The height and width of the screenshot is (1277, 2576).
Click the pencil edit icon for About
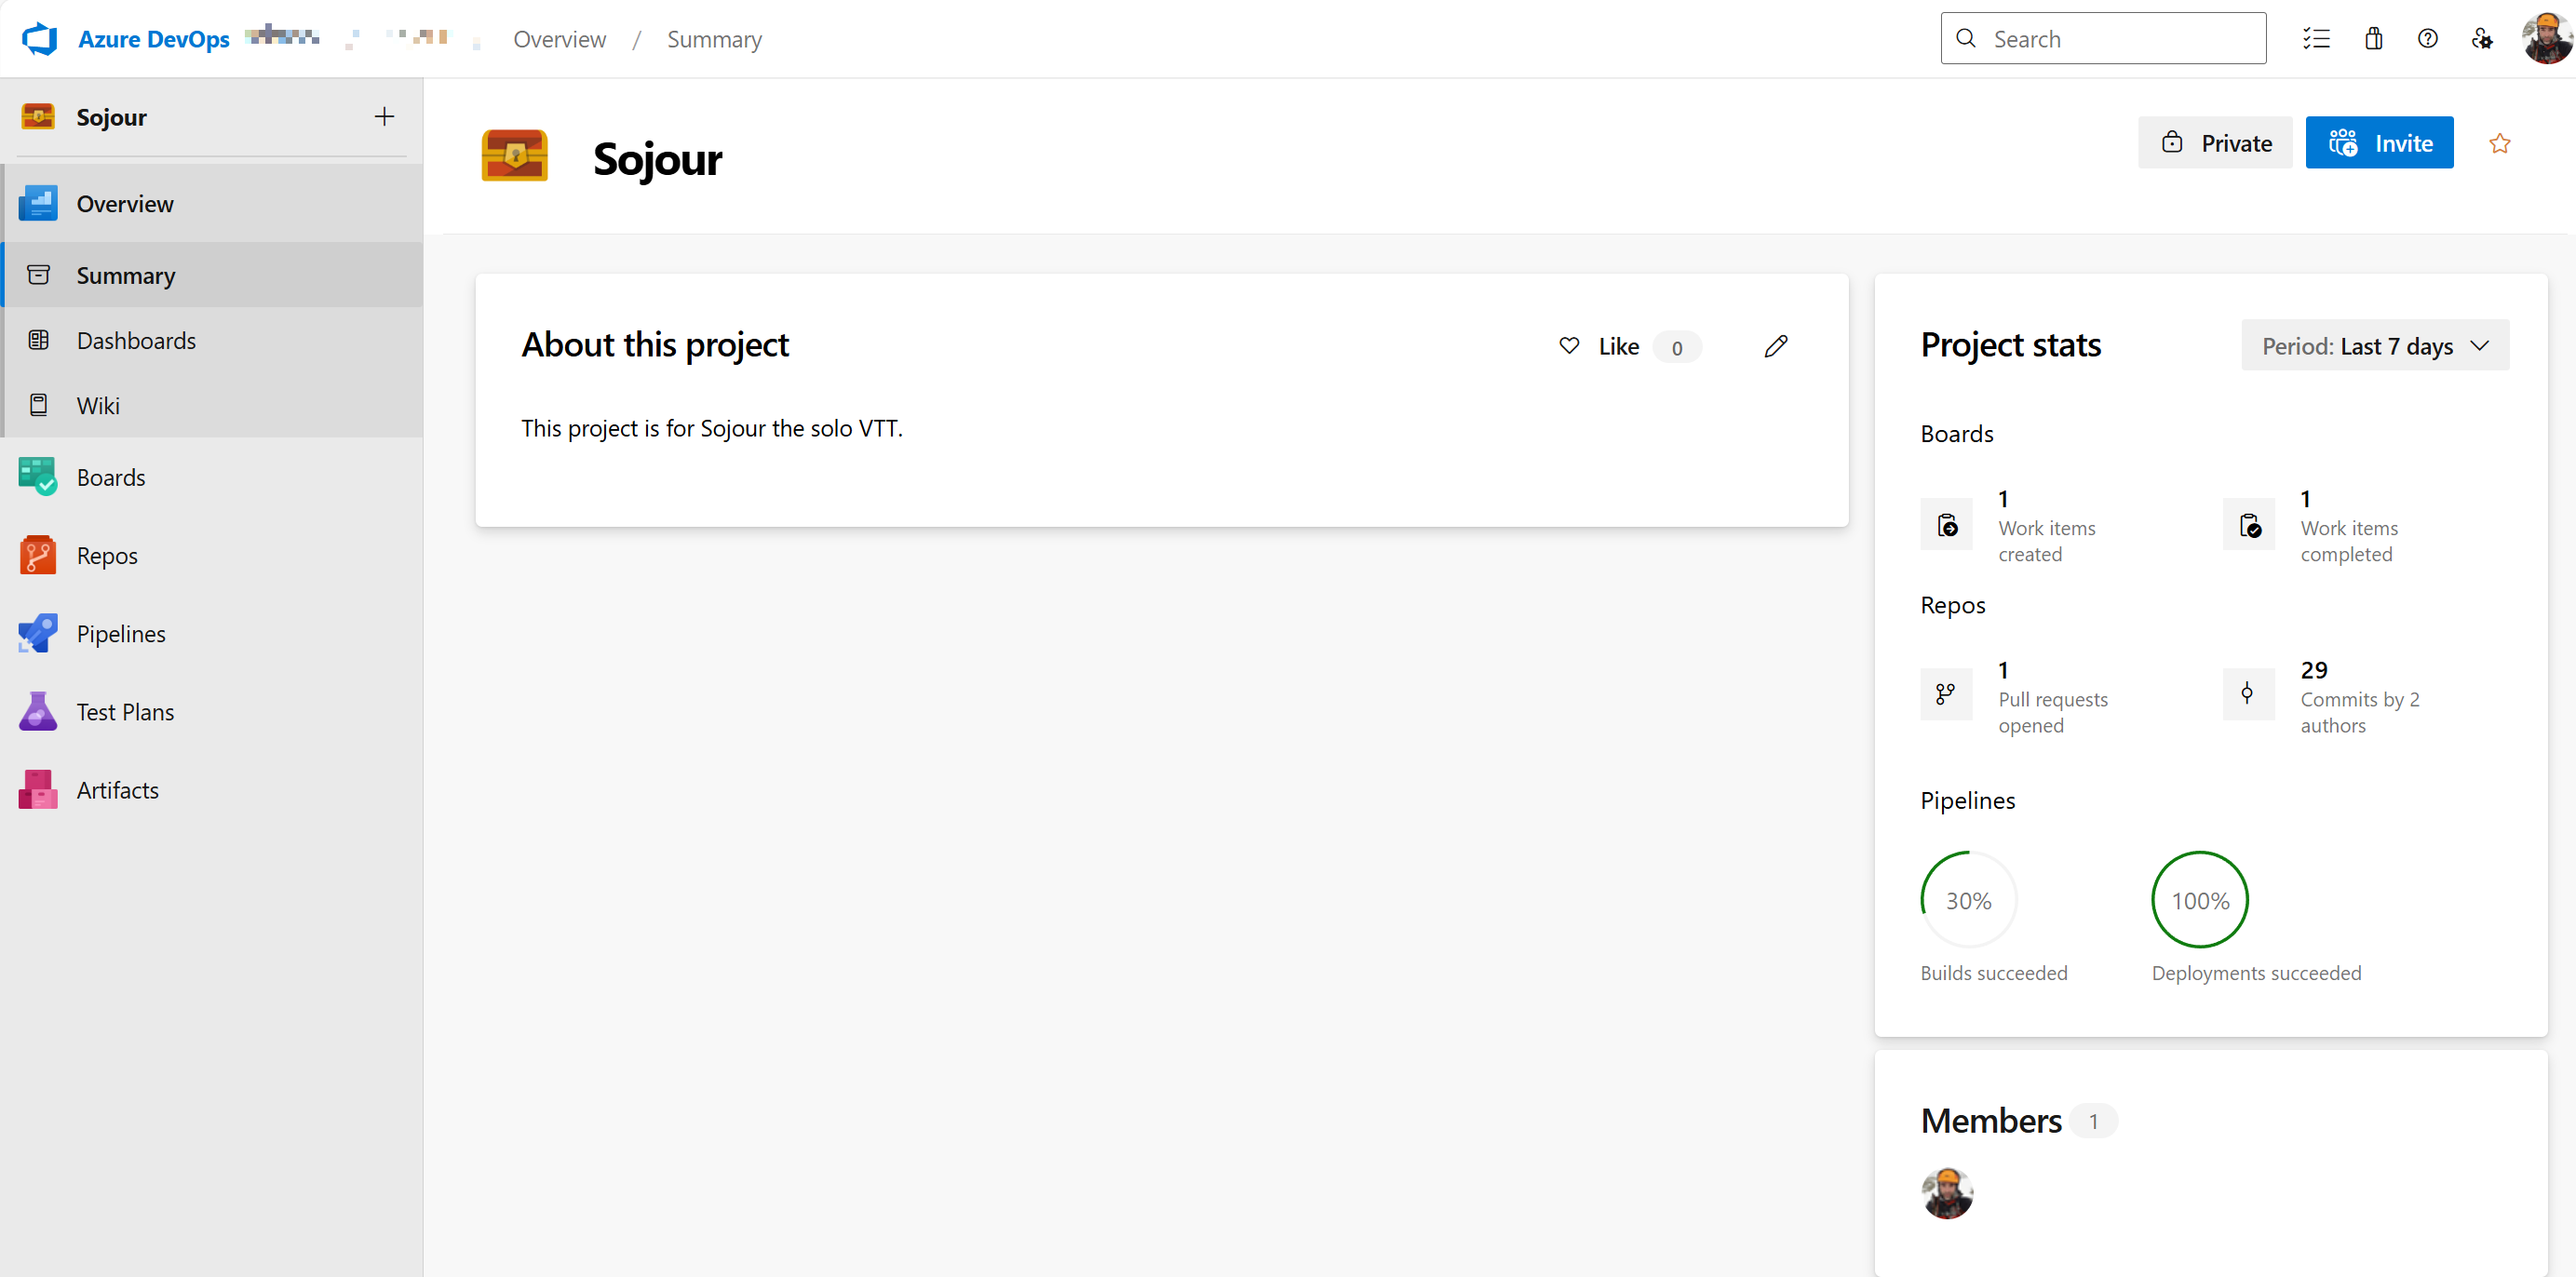click(x=1775, y=346)
